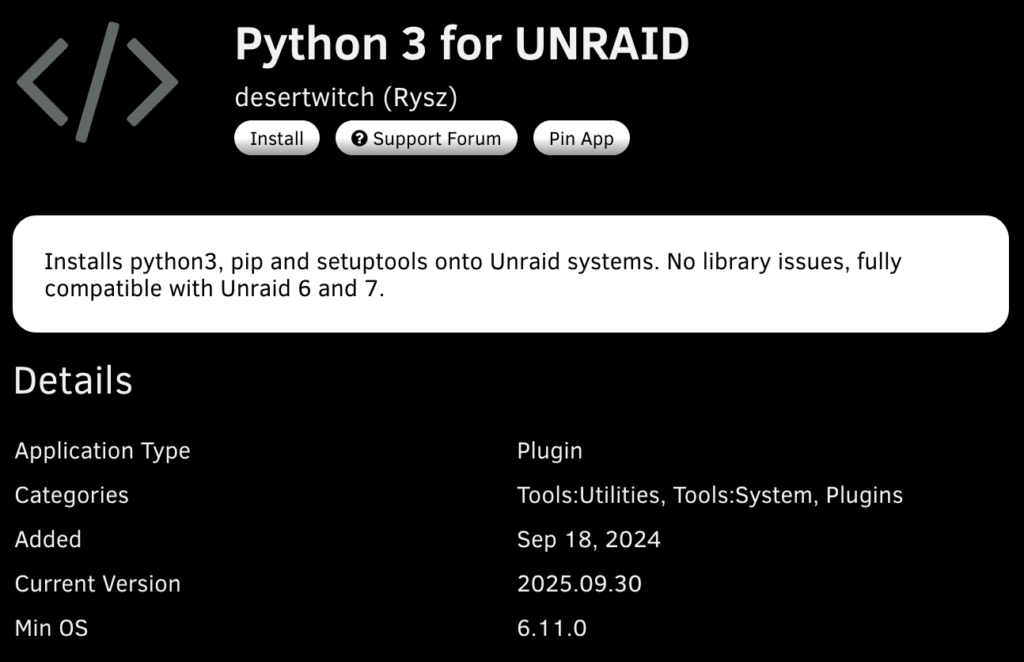Click the white description text box

(510, 274)
